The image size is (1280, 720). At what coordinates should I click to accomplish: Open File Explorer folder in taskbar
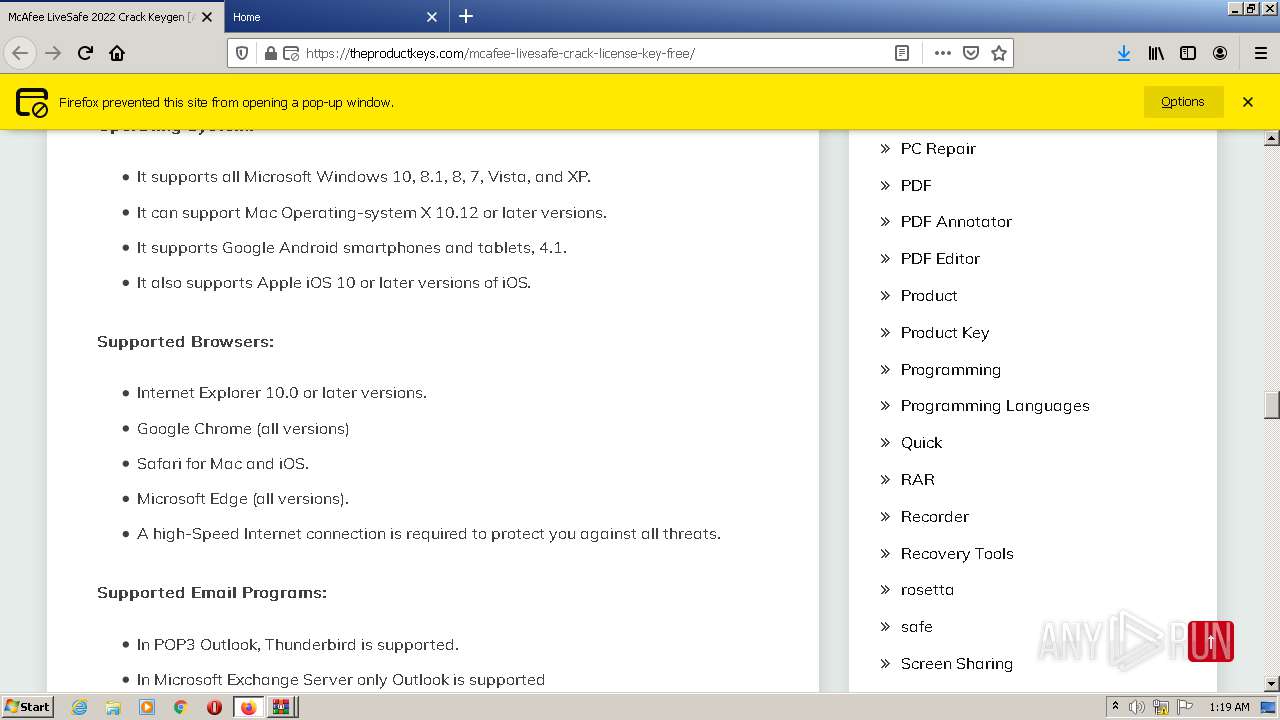pos(113,707)
